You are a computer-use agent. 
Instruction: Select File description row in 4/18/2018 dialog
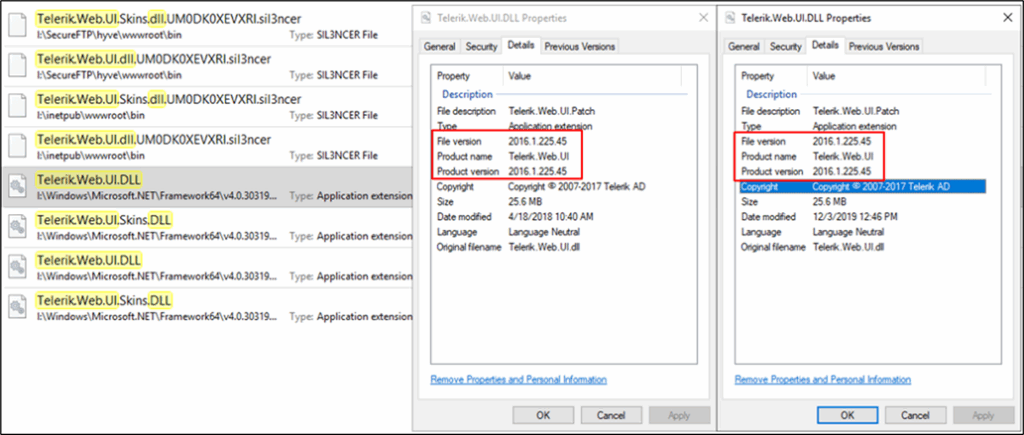click(x=558, y=111)
